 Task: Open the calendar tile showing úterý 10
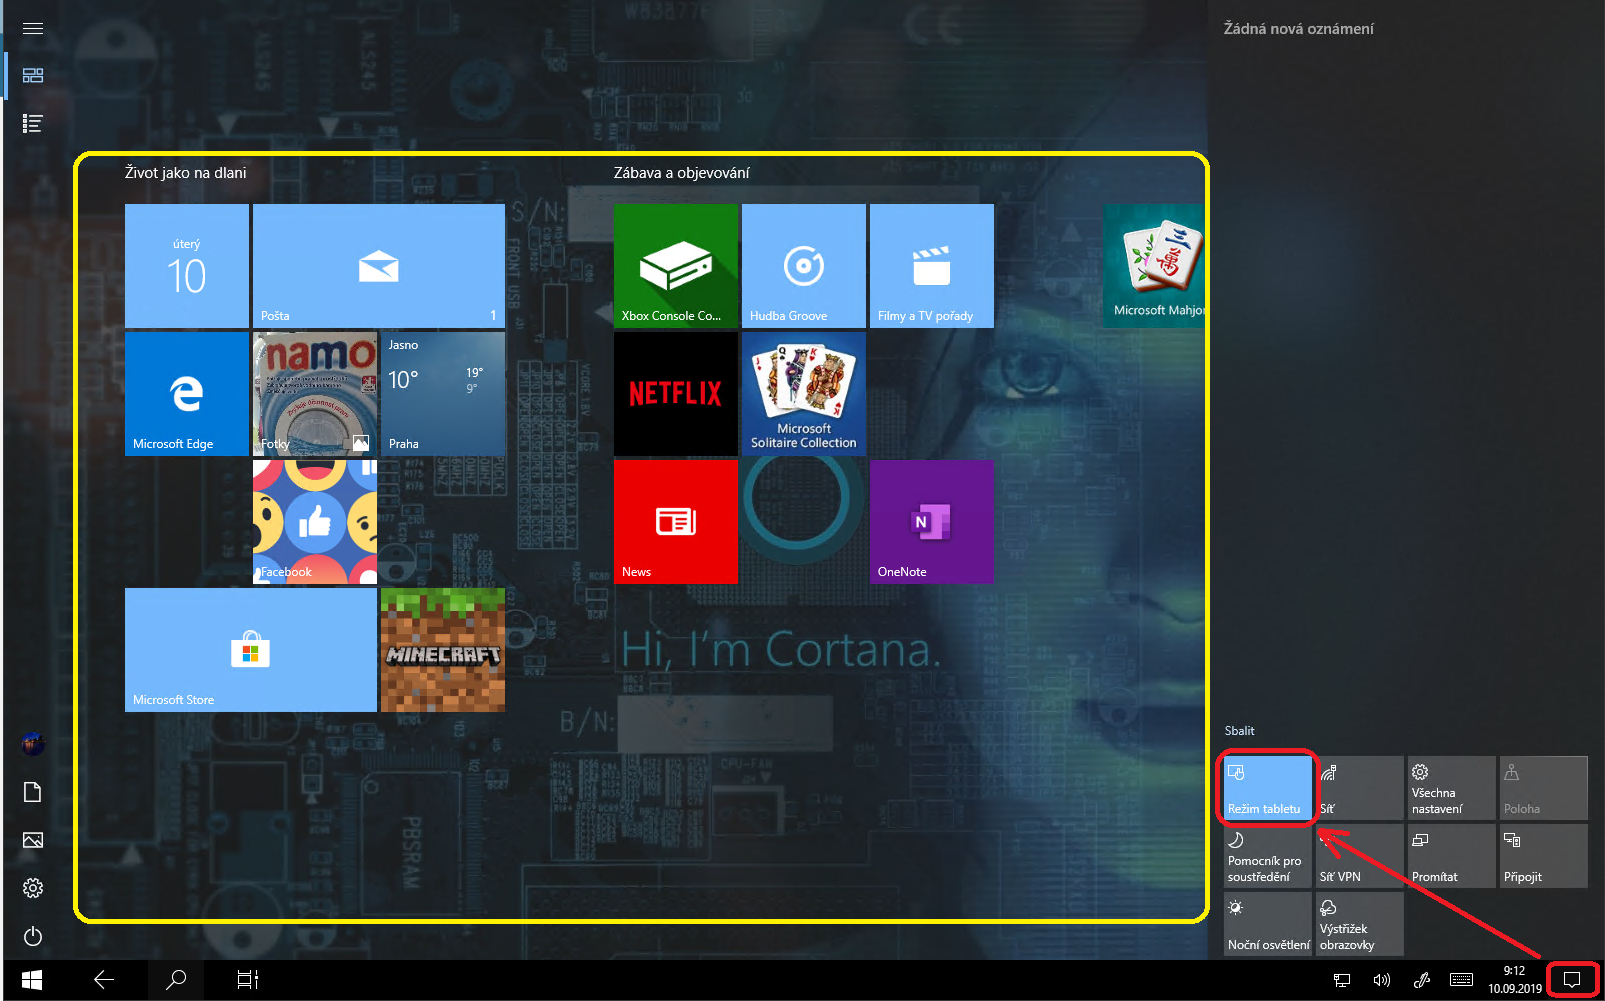pyautogui.click(x=187, y=266)
